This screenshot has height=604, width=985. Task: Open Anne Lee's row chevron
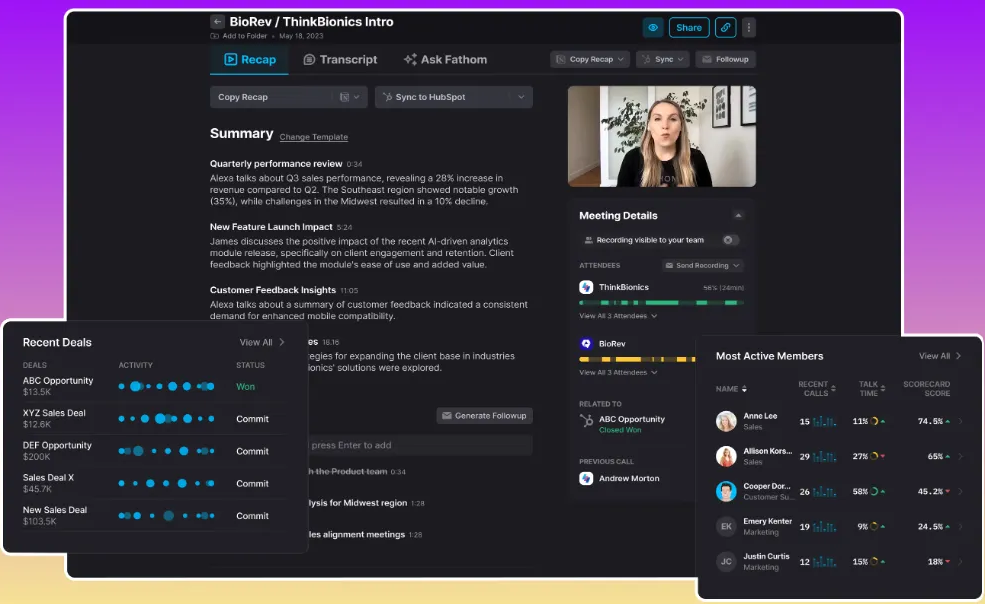pos(960,421)
